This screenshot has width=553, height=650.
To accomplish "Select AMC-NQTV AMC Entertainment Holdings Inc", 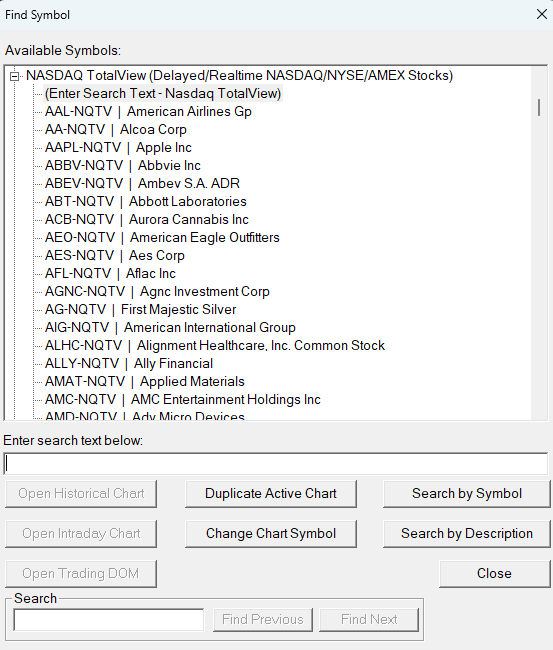I will (183, 400).
